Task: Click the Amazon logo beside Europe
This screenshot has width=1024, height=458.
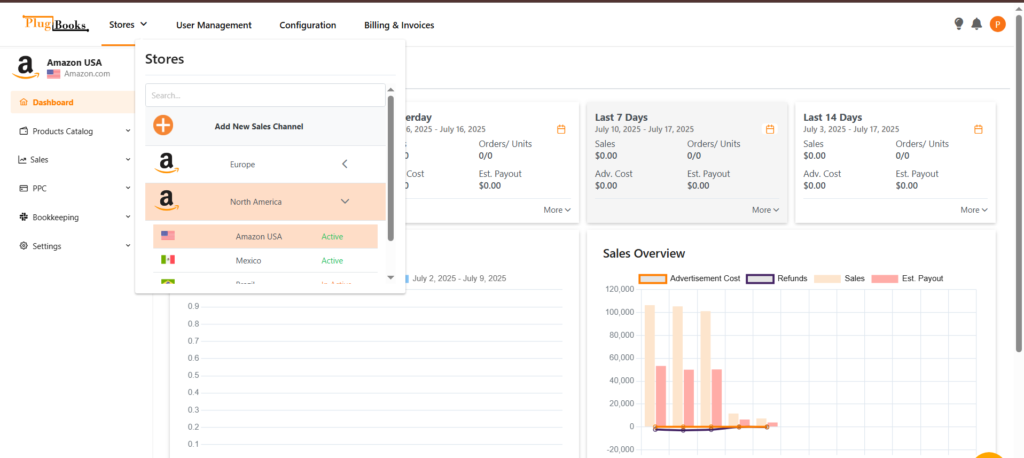Action: click(167, 163)
